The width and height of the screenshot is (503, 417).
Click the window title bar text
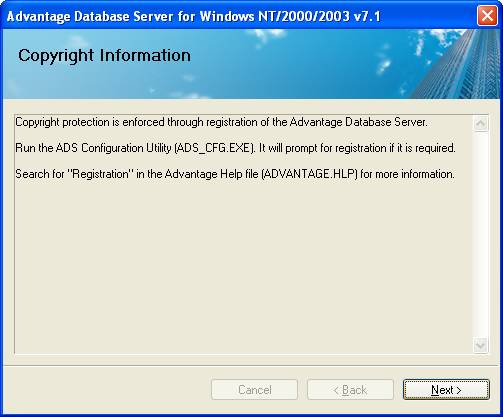(x=193, y=16)
